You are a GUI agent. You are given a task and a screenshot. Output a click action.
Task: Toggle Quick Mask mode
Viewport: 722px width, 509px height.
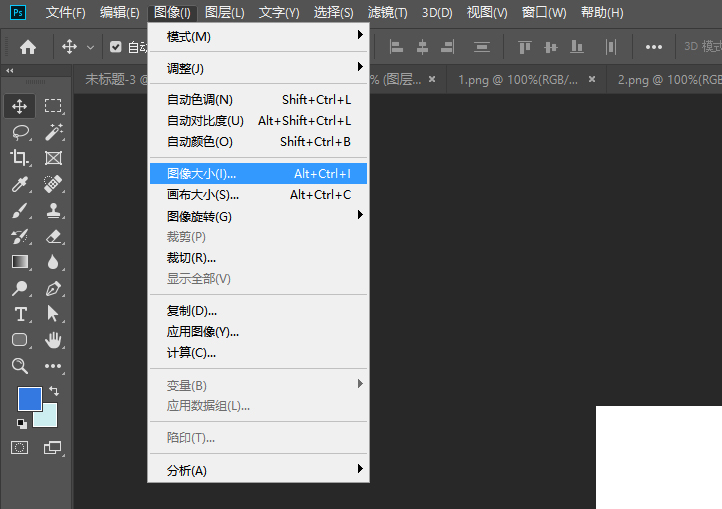pos(19,447)
